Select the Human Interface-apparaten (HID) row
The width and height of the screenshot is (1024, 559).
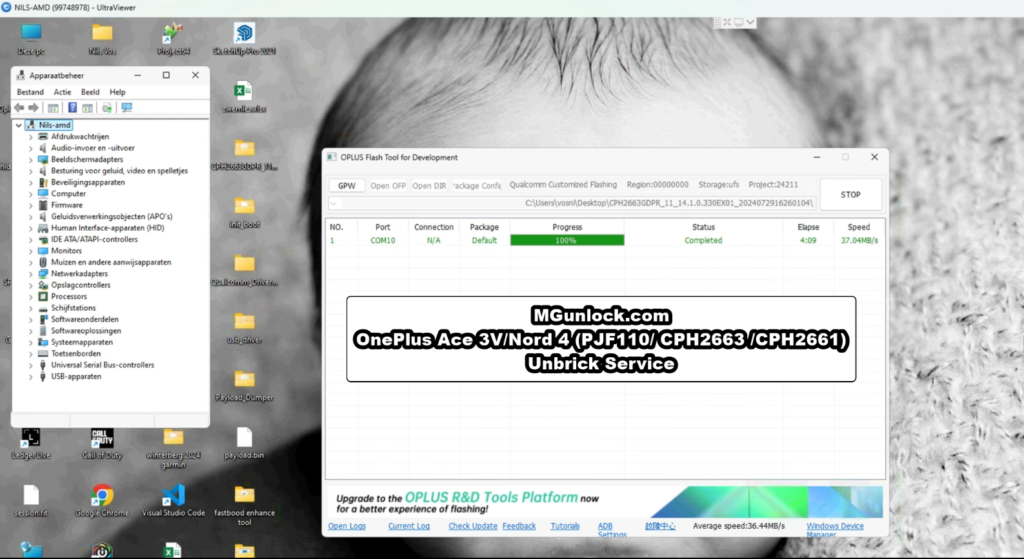tap(108, 228)
